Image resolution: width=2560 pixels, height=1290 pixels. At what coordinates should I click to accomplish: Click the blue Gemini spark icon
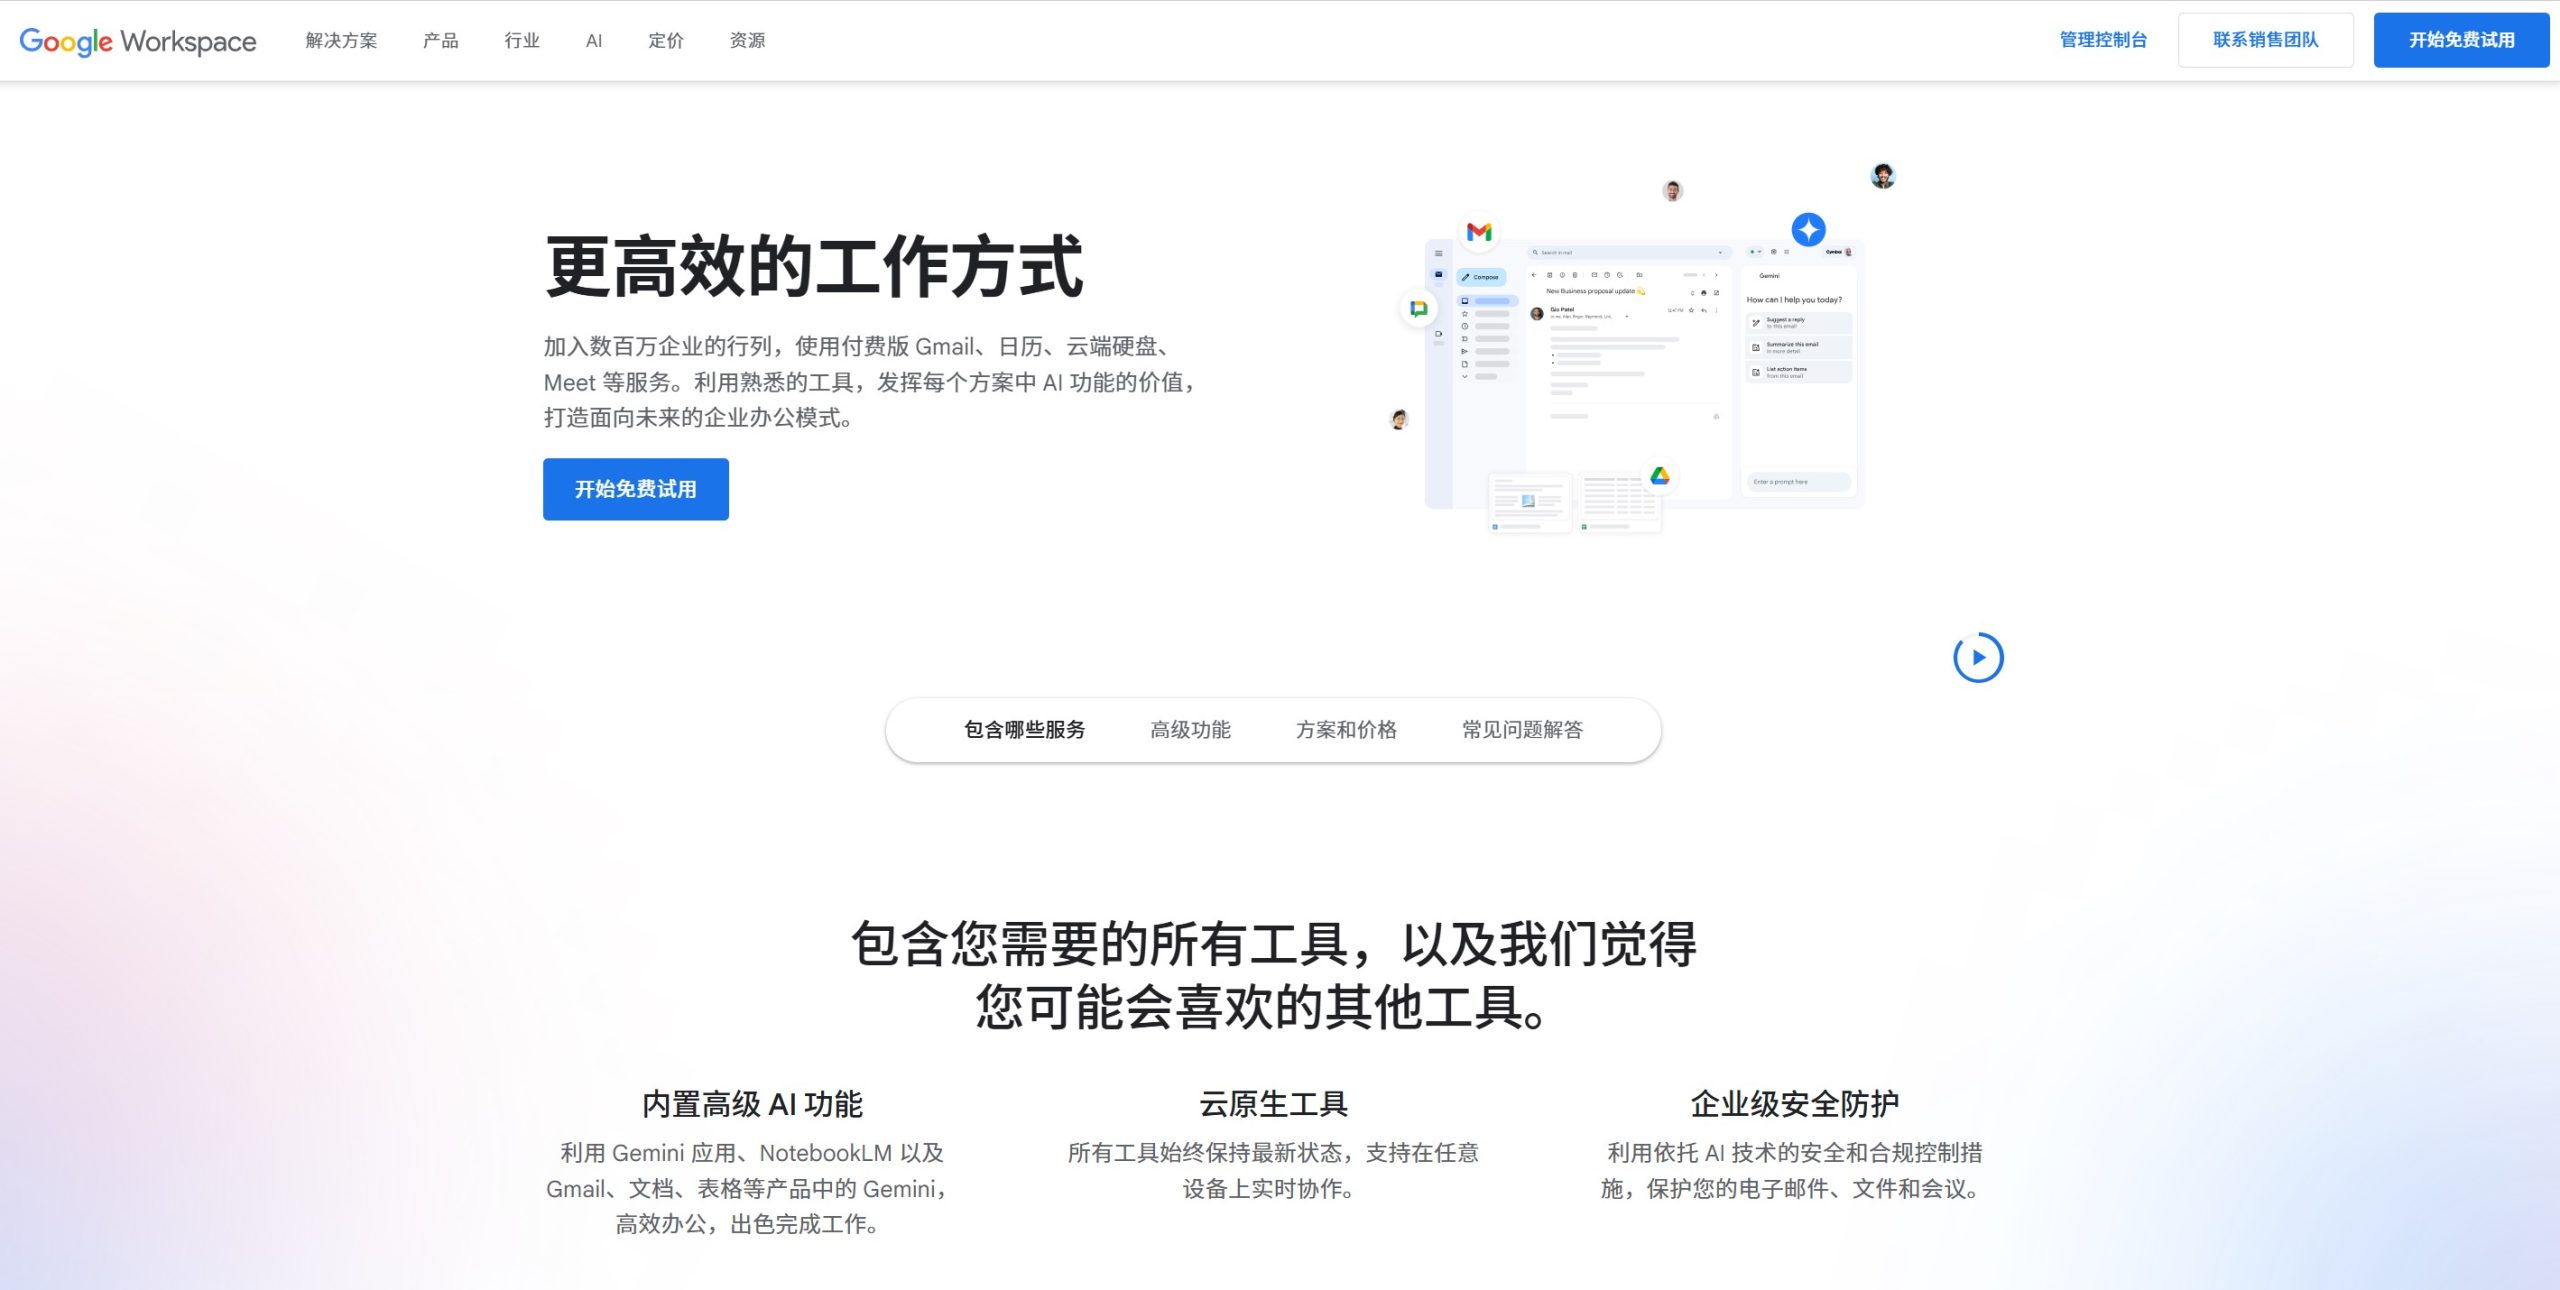click(x=1809, y=229)
